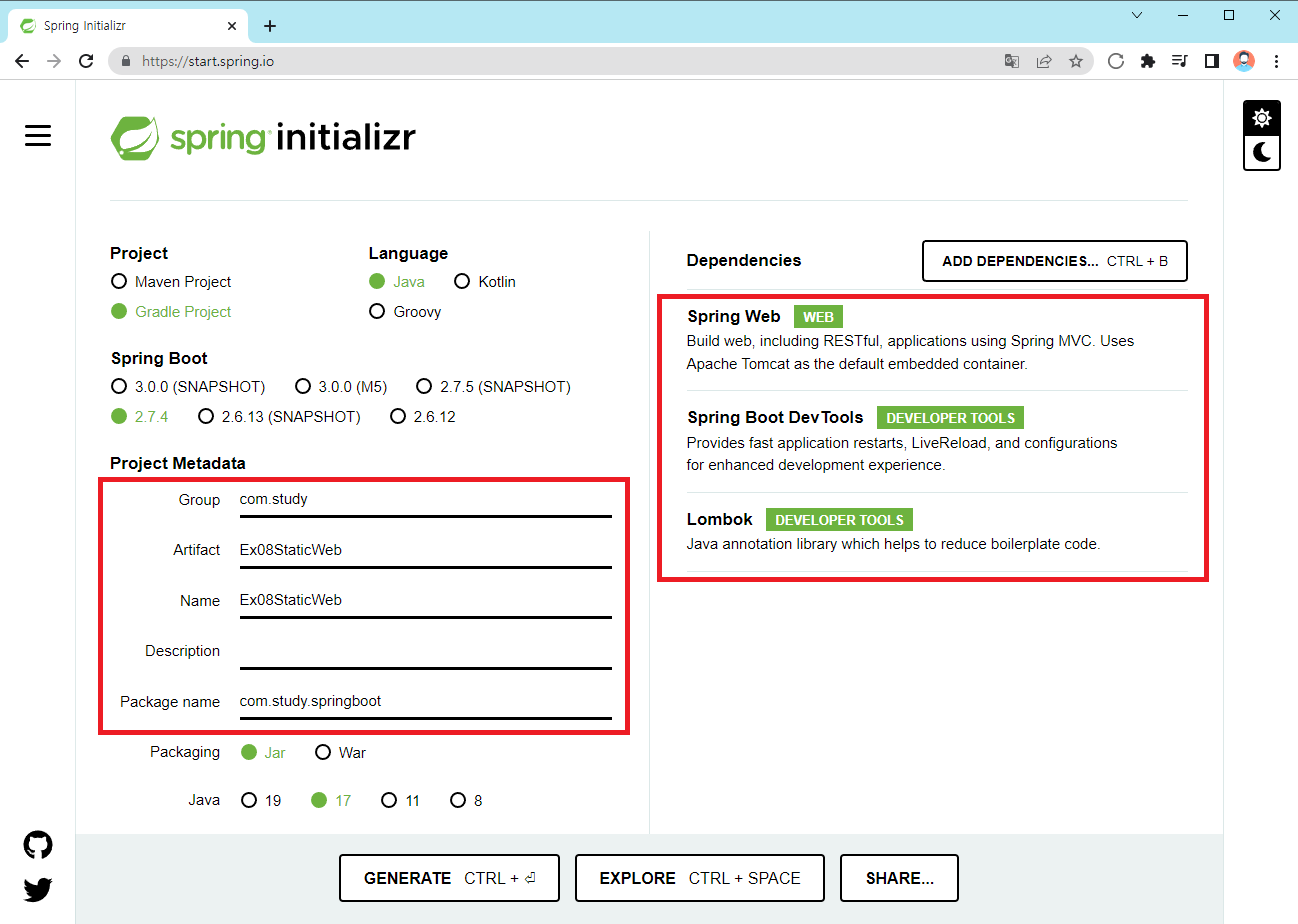Click the circular arrow extension icon
Screen dimensions: 1298x924
pos(1116,61)
